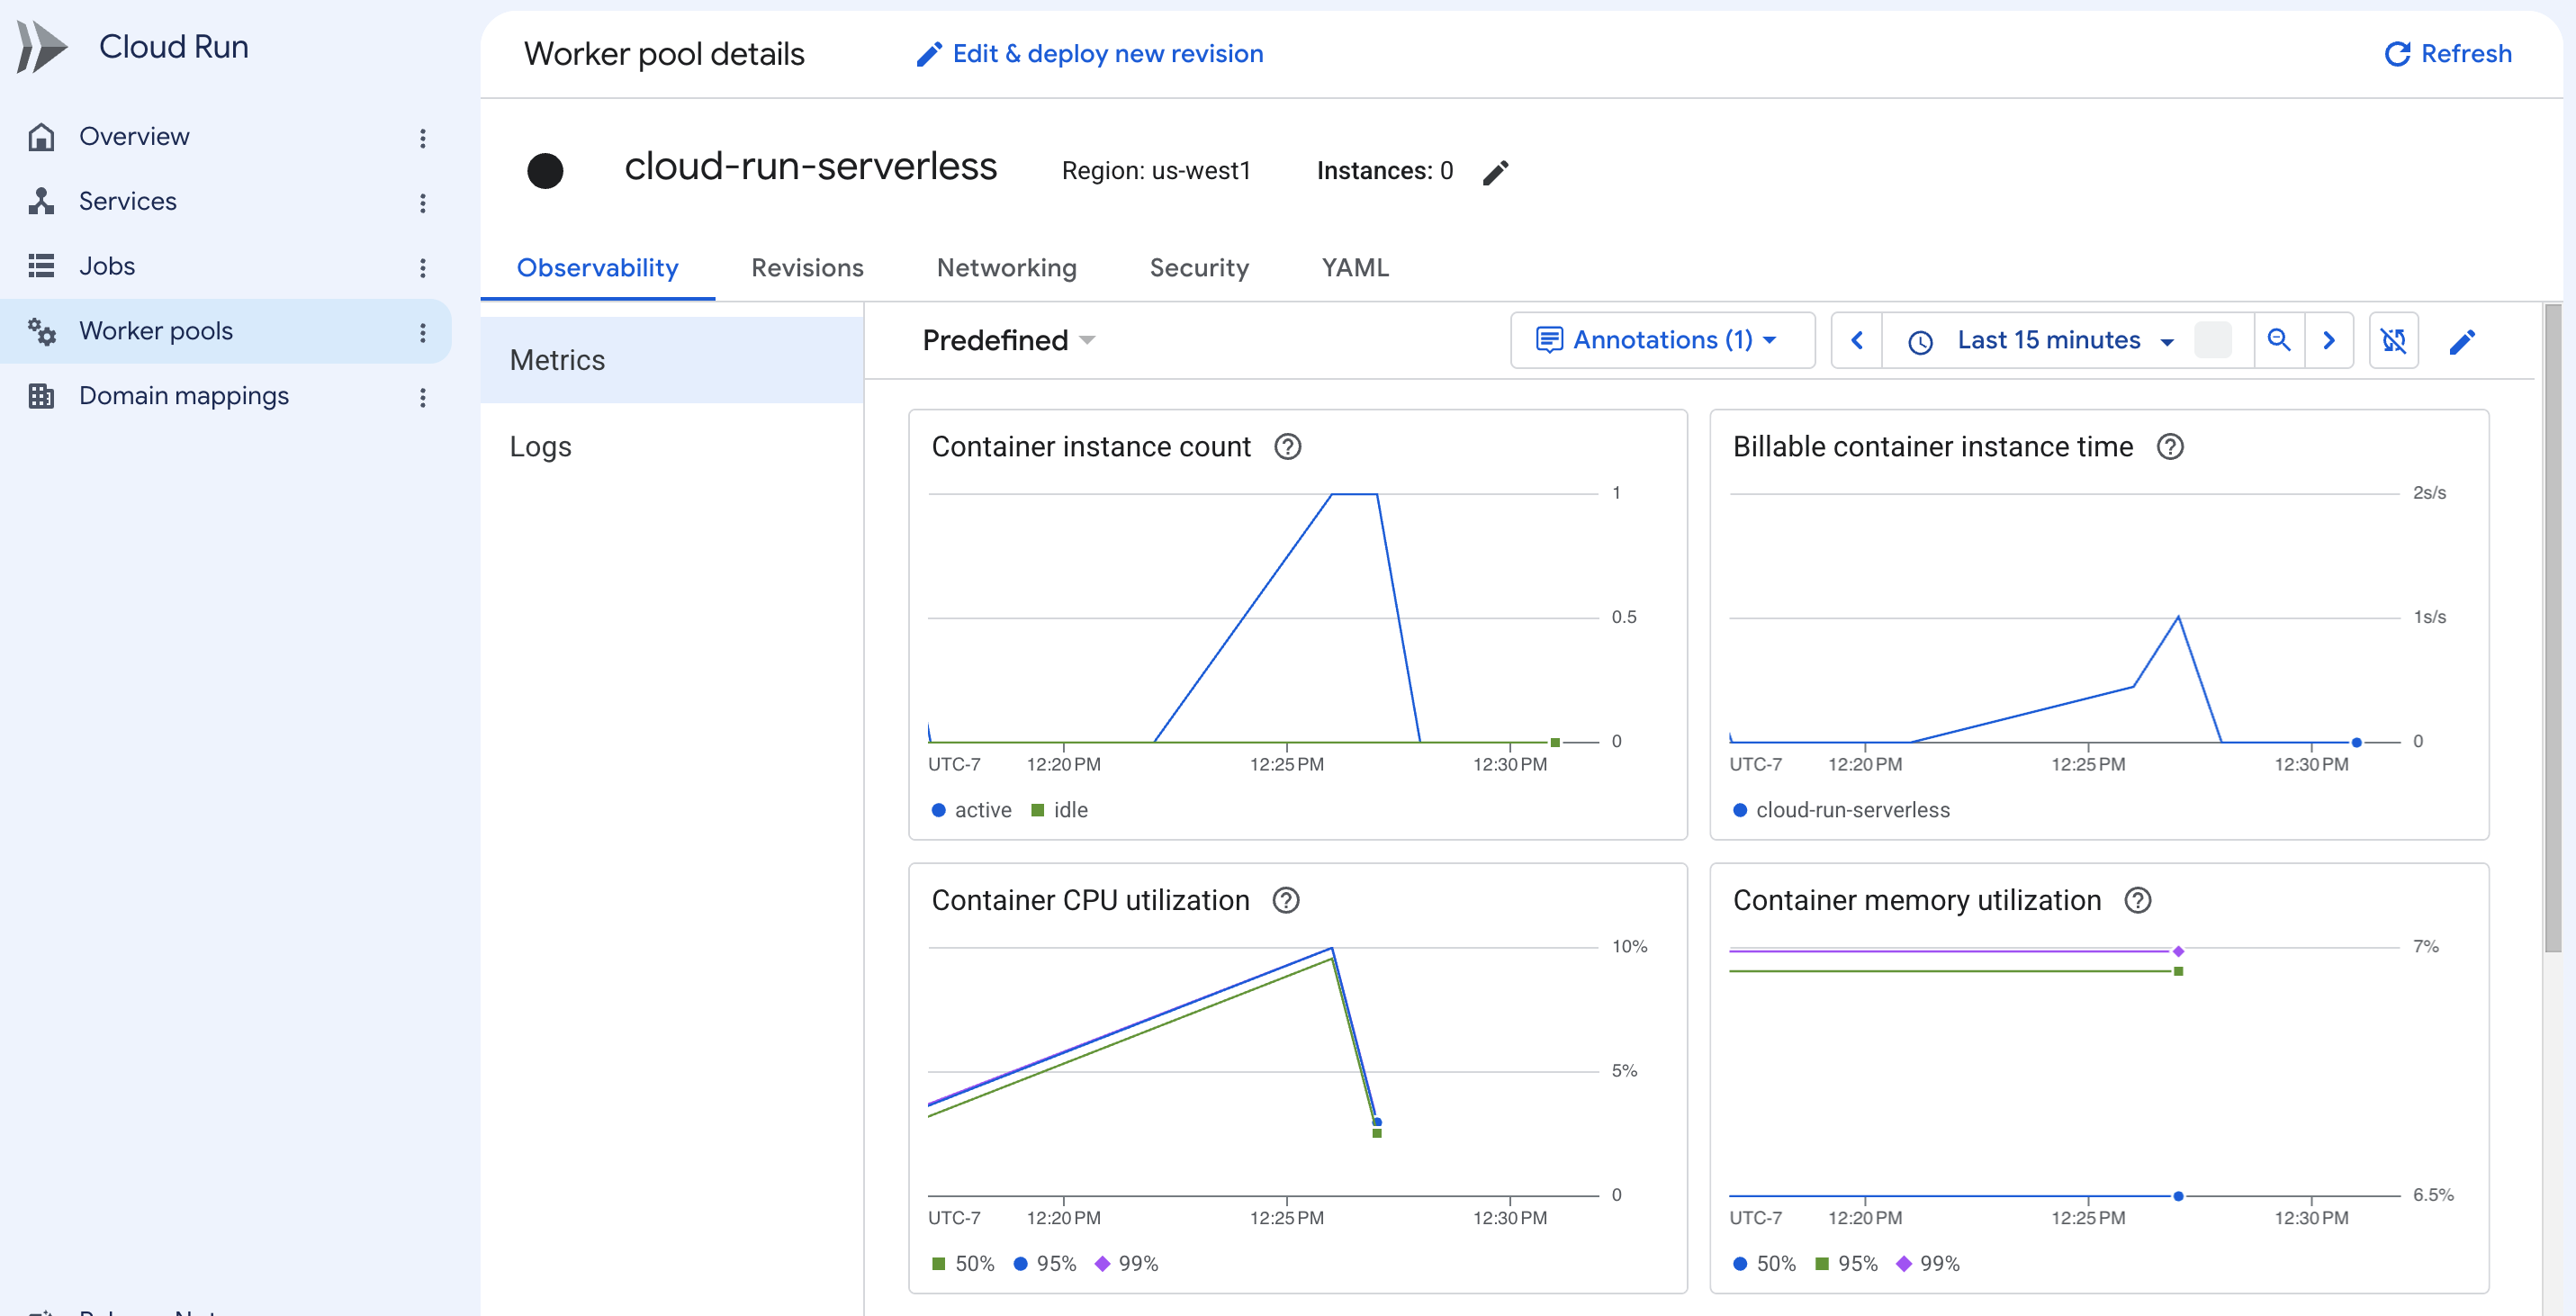2576x1316 pixels.
Task: Toggle the 95% legend in CPU utilization chart
Action: pyautogui.click(x=1045, y=1263)
